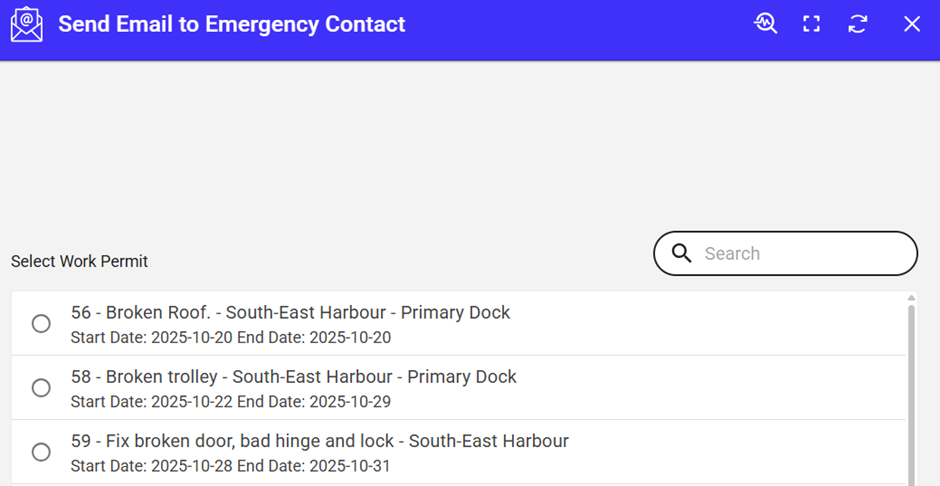
Task: Select radio for permit 56 Broken Roof
Action: click(41, 323)
